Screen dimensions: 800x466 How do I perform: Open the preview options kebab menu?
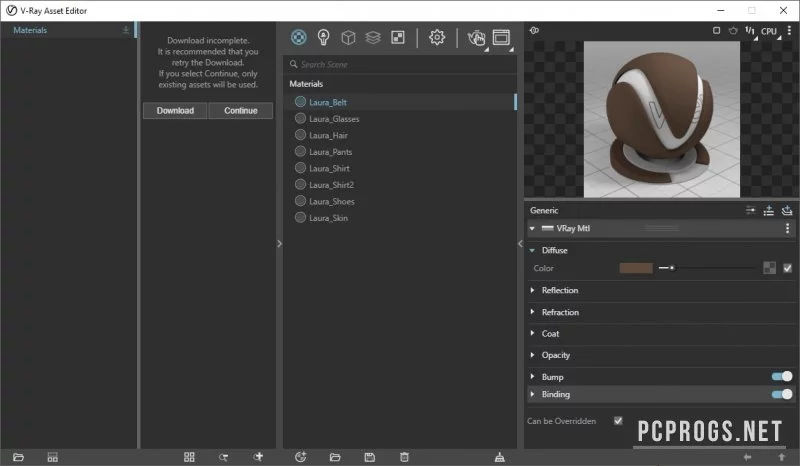coord(789,31)
